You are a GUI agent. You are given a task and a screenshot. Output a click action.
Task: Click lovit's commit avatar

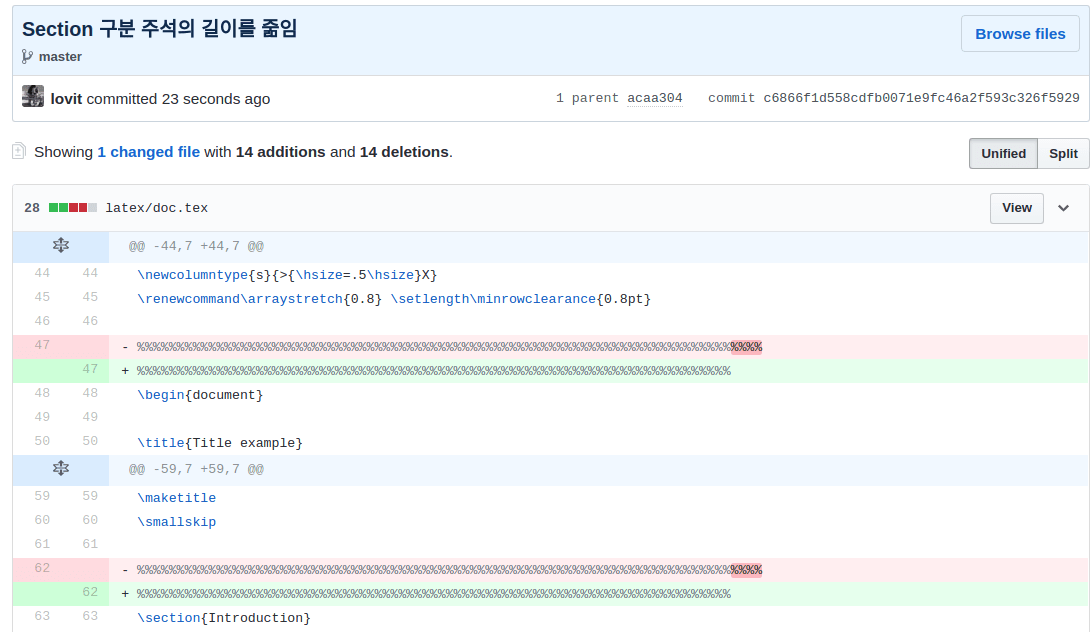tap(33, 98)
